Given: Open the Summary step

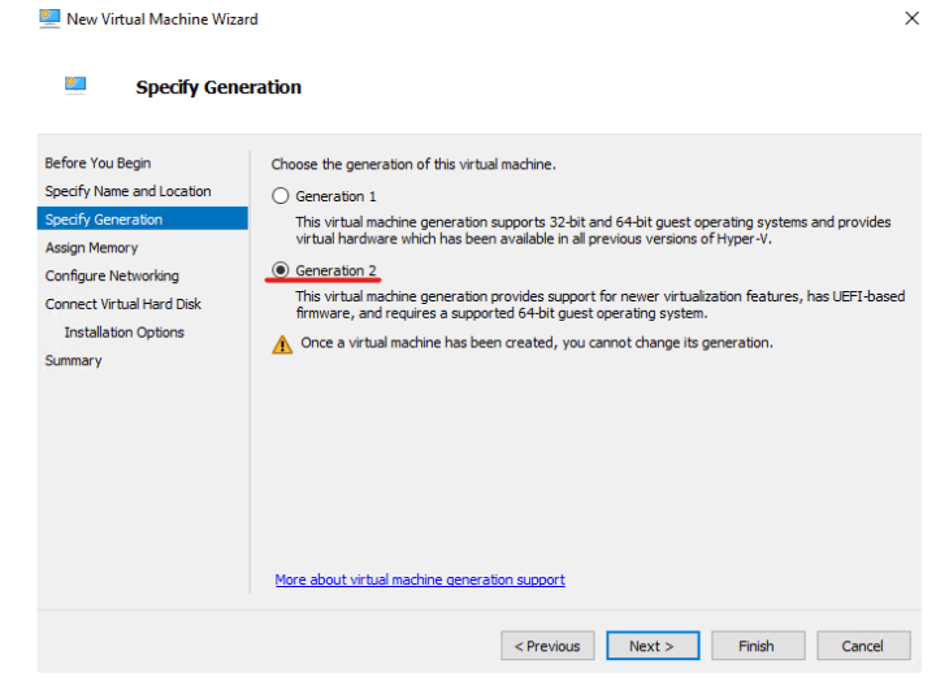Looking at the screenshot, I should (73, 360).
